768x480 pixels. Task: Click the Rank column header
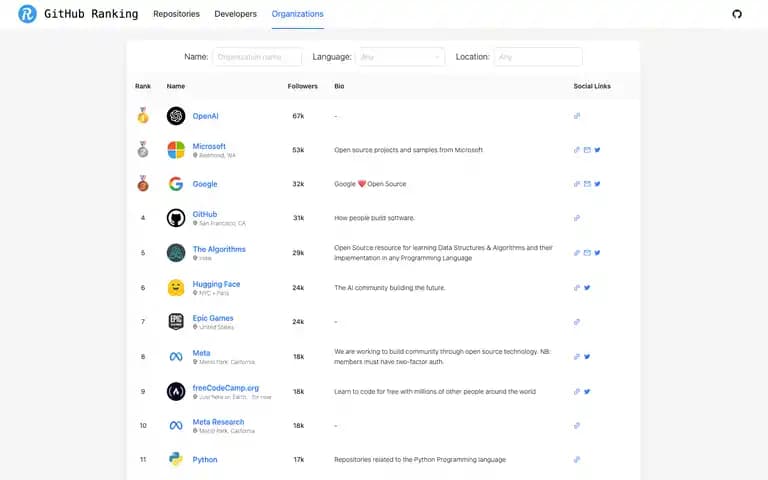point(143,86)
